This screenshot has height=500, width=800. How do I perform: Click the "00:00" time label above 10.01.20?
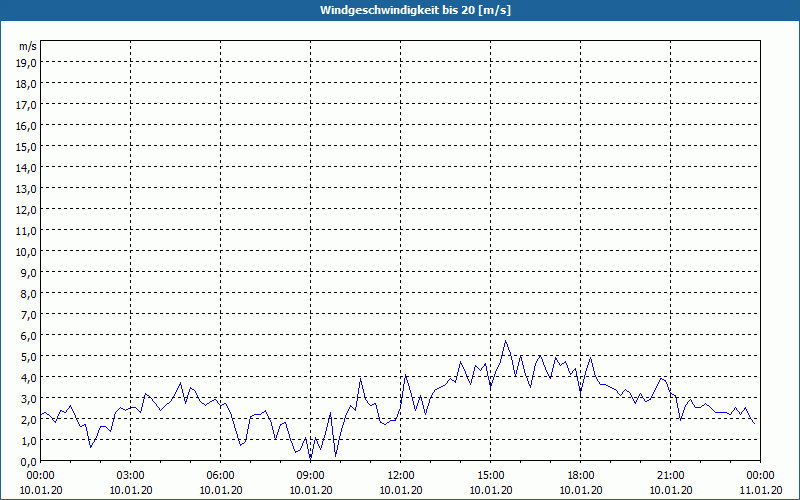click(x=41, y=476)
